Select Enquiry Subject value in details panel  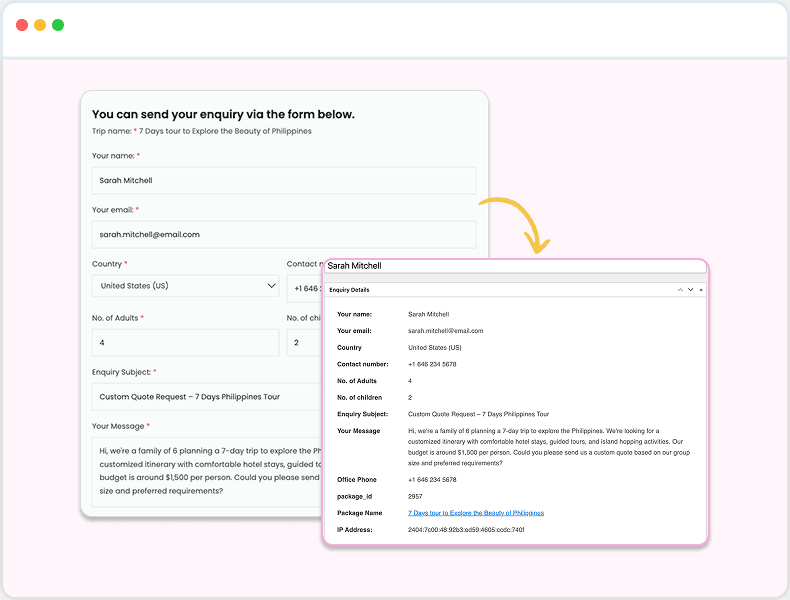tap(478, 414)
